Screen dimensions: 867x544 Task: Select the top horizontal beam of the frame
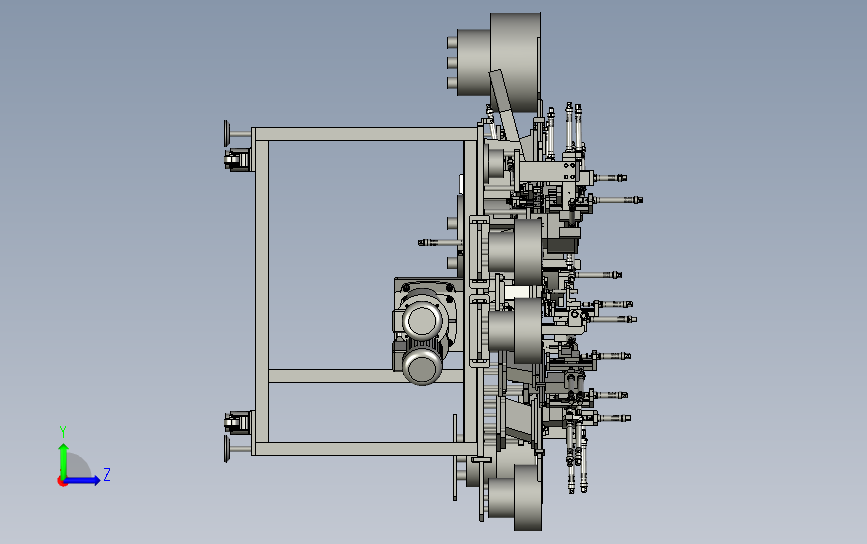[x=365, y=134]
